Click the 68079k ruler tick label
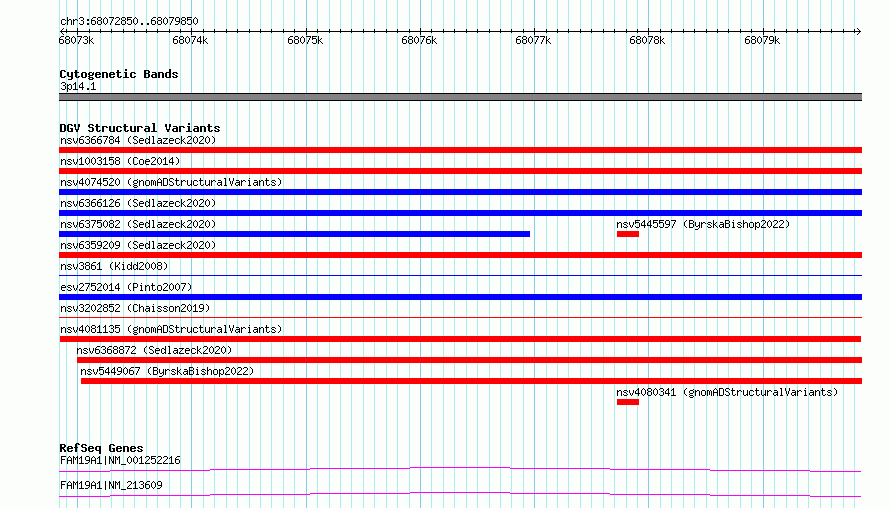Screen dimensions: 890x508 (762, 40)
